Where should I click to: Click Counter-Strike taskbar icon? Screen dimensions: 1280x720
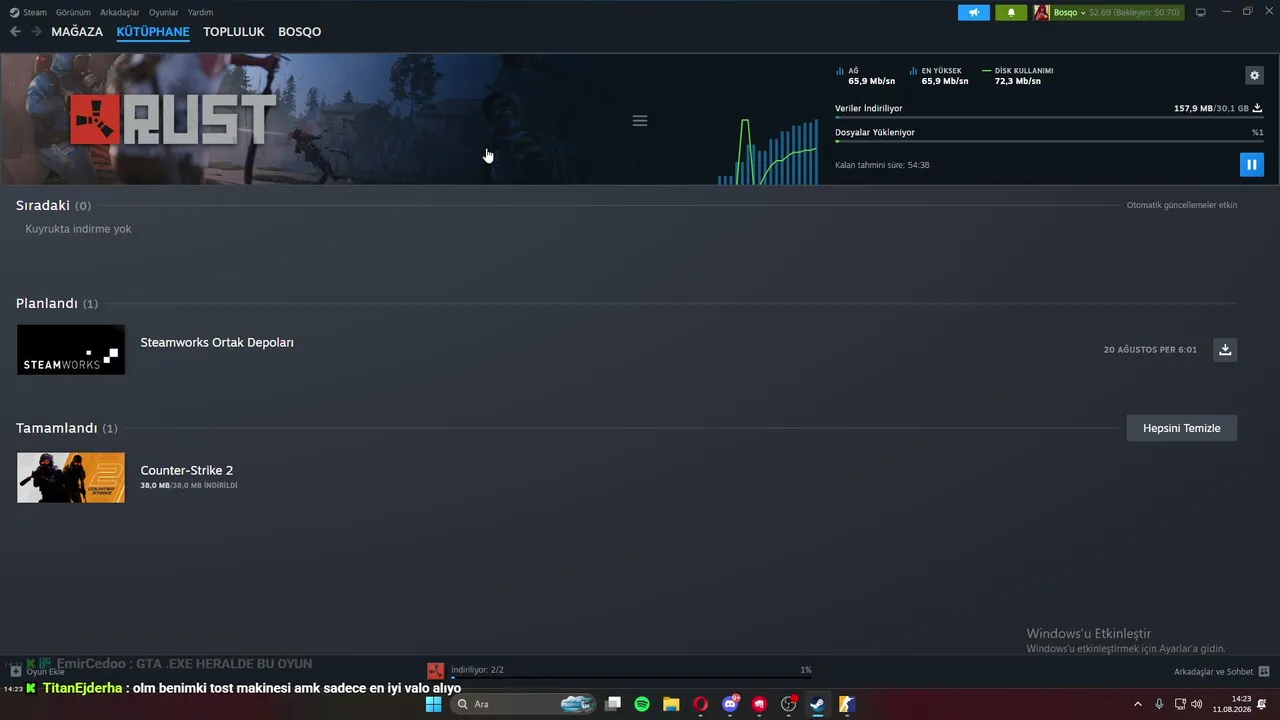pyautogui.click(x=846, y=704)
